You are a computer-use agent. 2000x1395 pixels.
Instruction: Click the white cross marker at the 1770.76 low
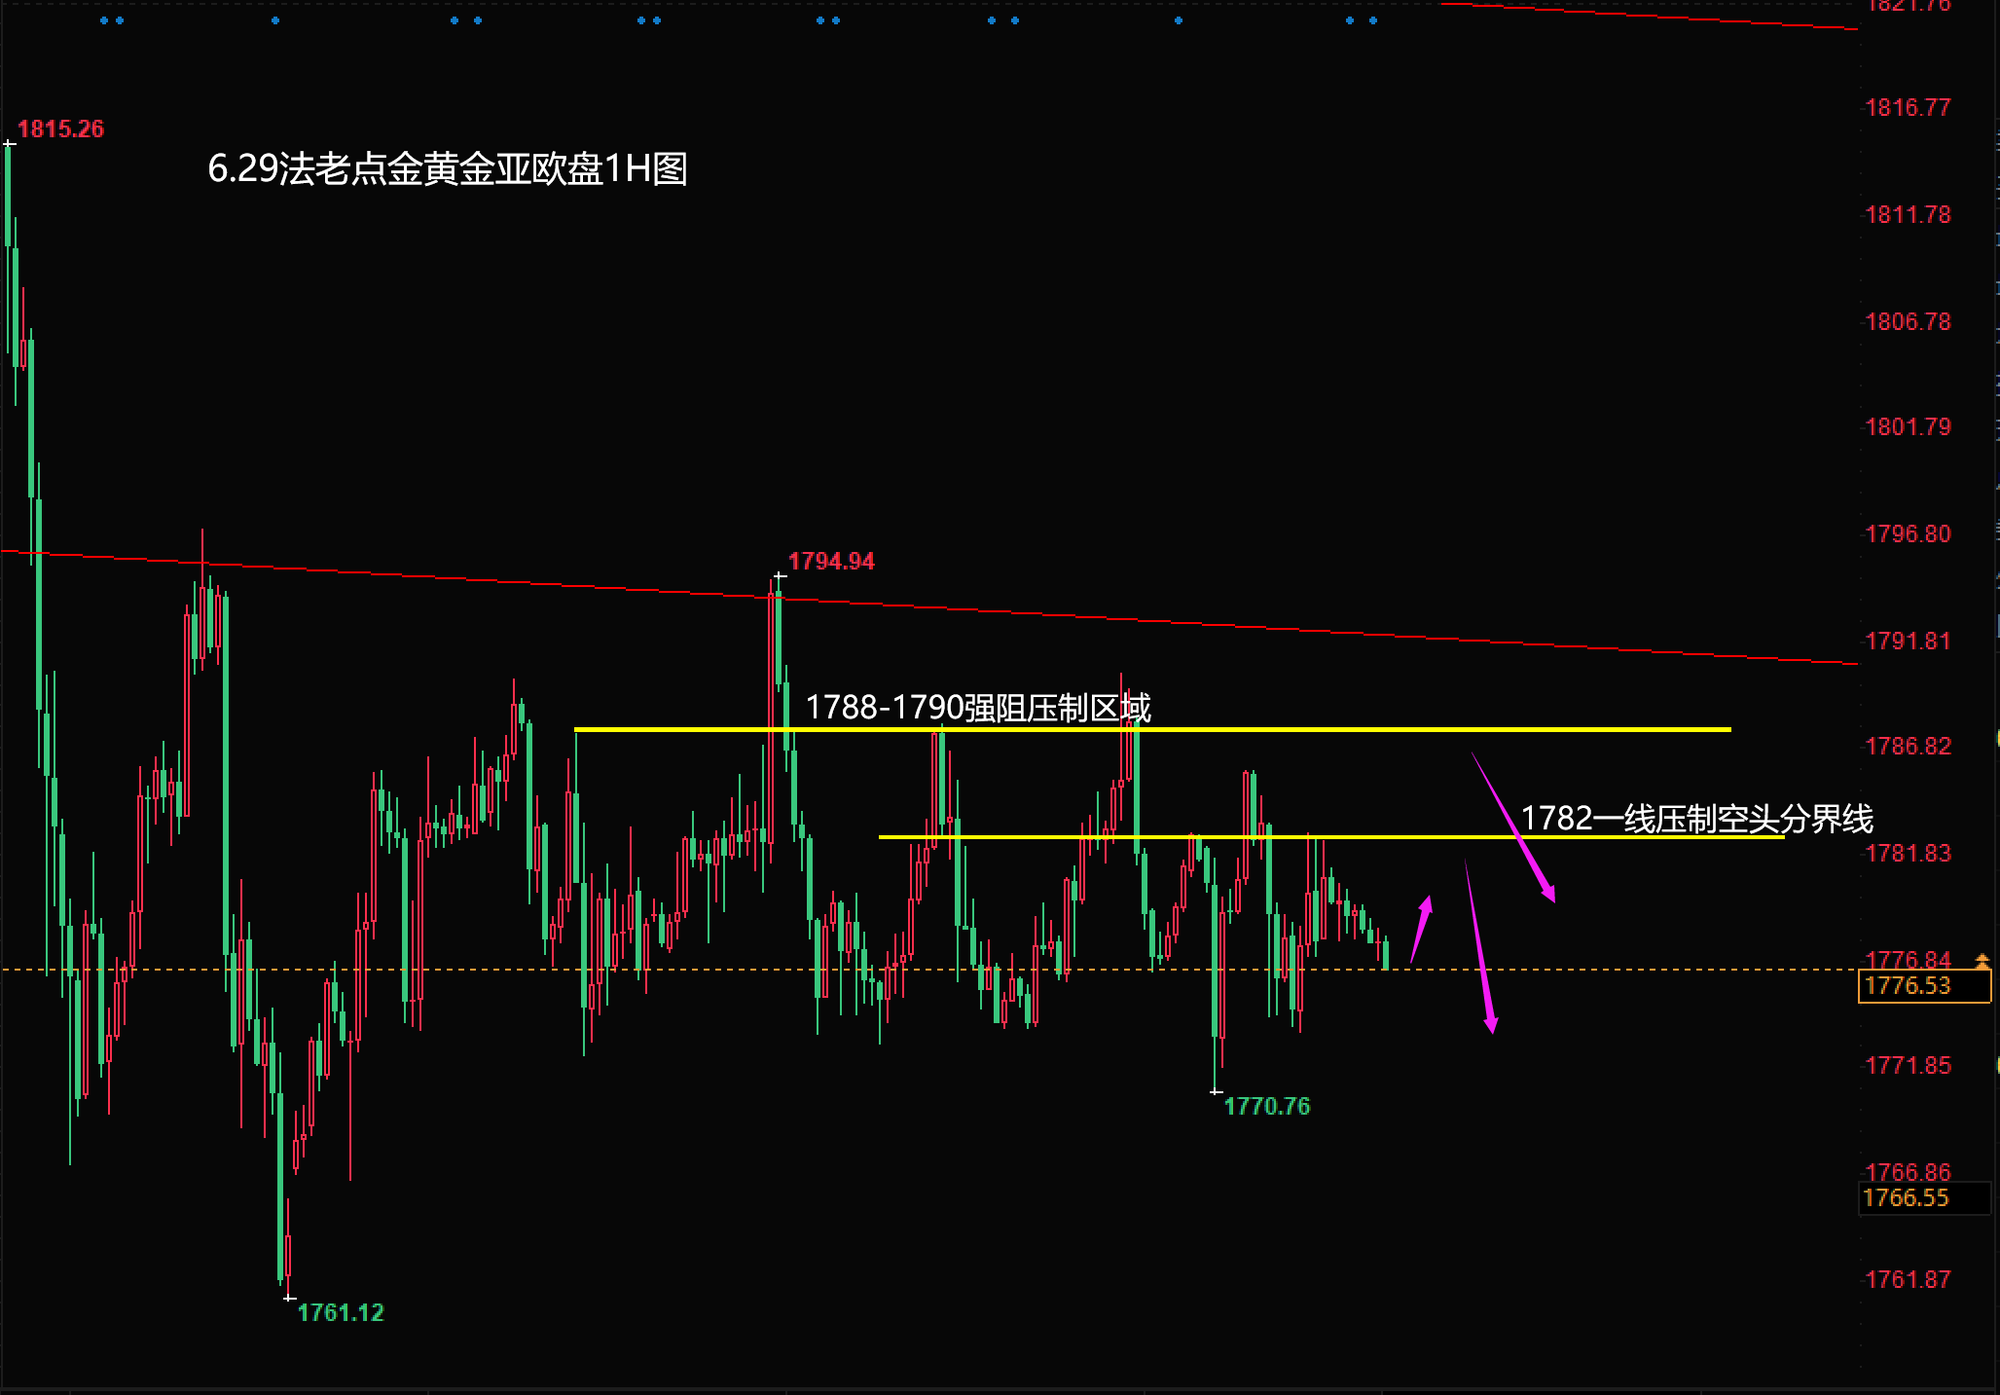click(x=1216, y=1092)
